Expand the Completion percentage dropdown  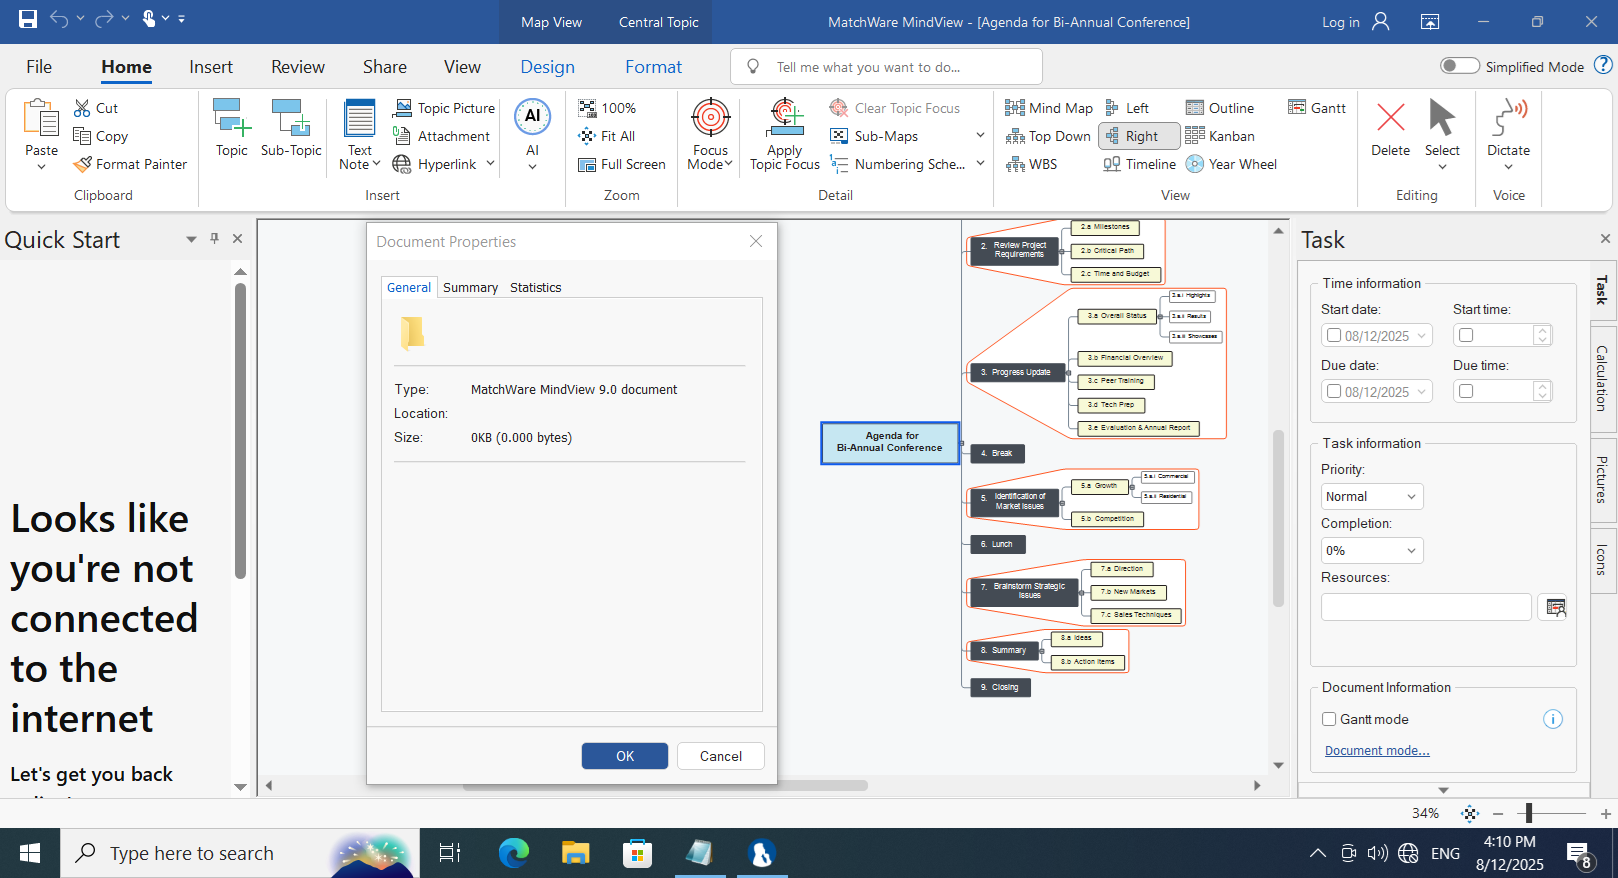click(x=1371, y=551)
